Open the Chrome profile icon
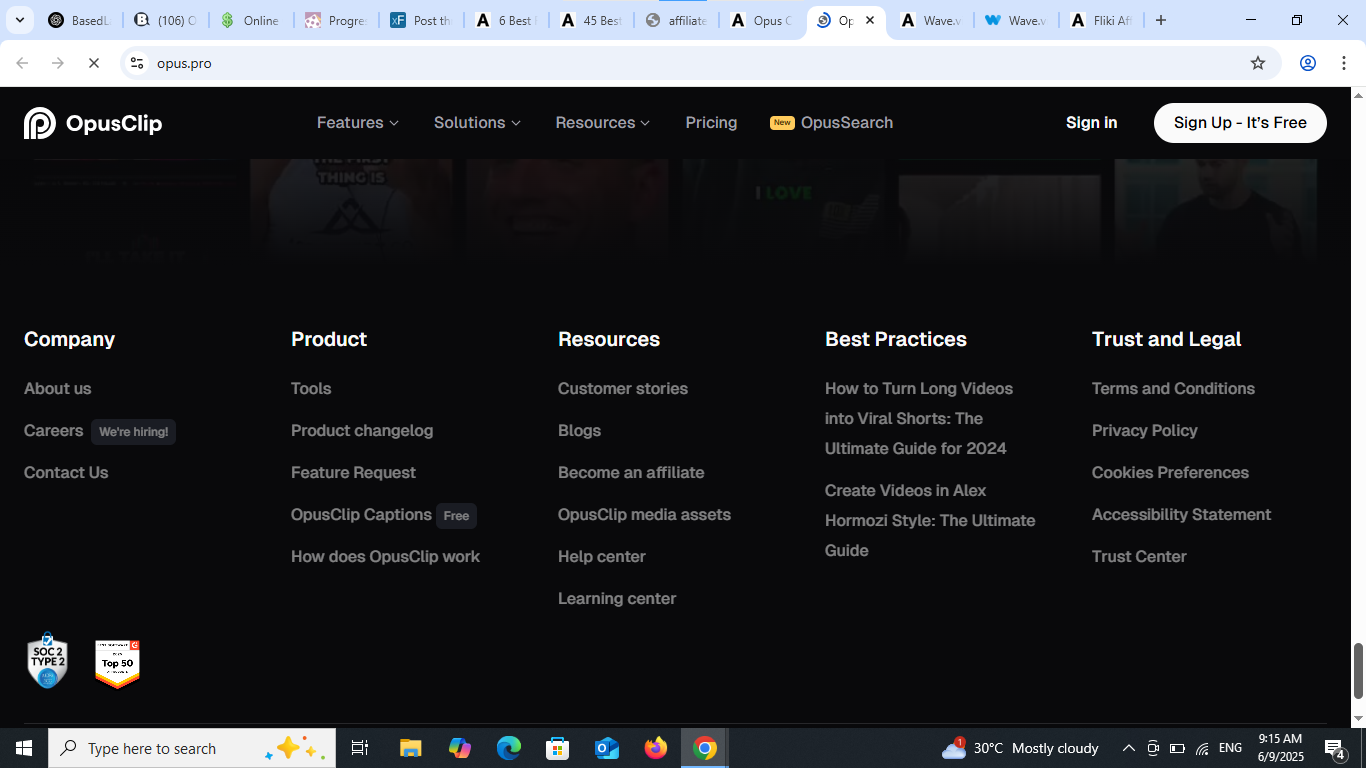Viewport: 1366px width, 768px height. 1307,63
